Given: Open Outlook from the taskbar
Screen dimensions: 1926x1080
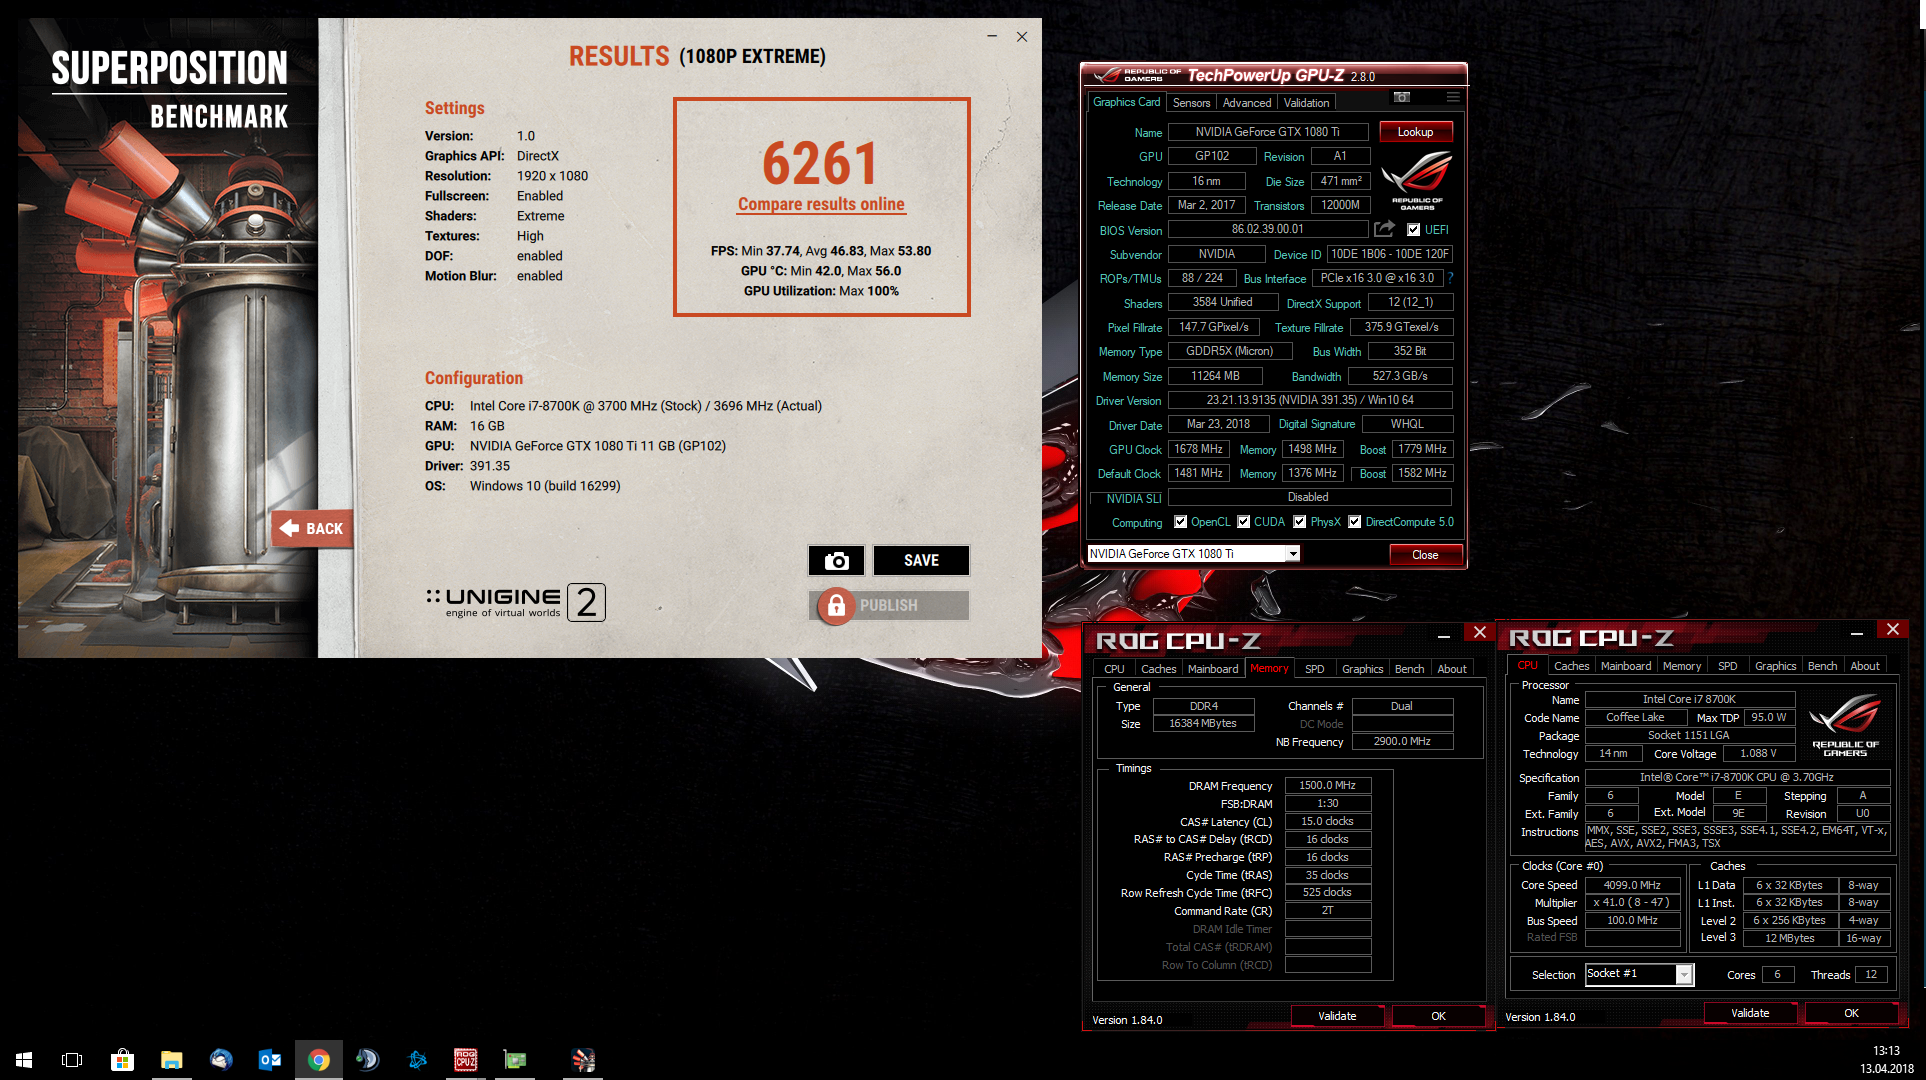Looking at the screenshot, I should [x=270, y=1059].
